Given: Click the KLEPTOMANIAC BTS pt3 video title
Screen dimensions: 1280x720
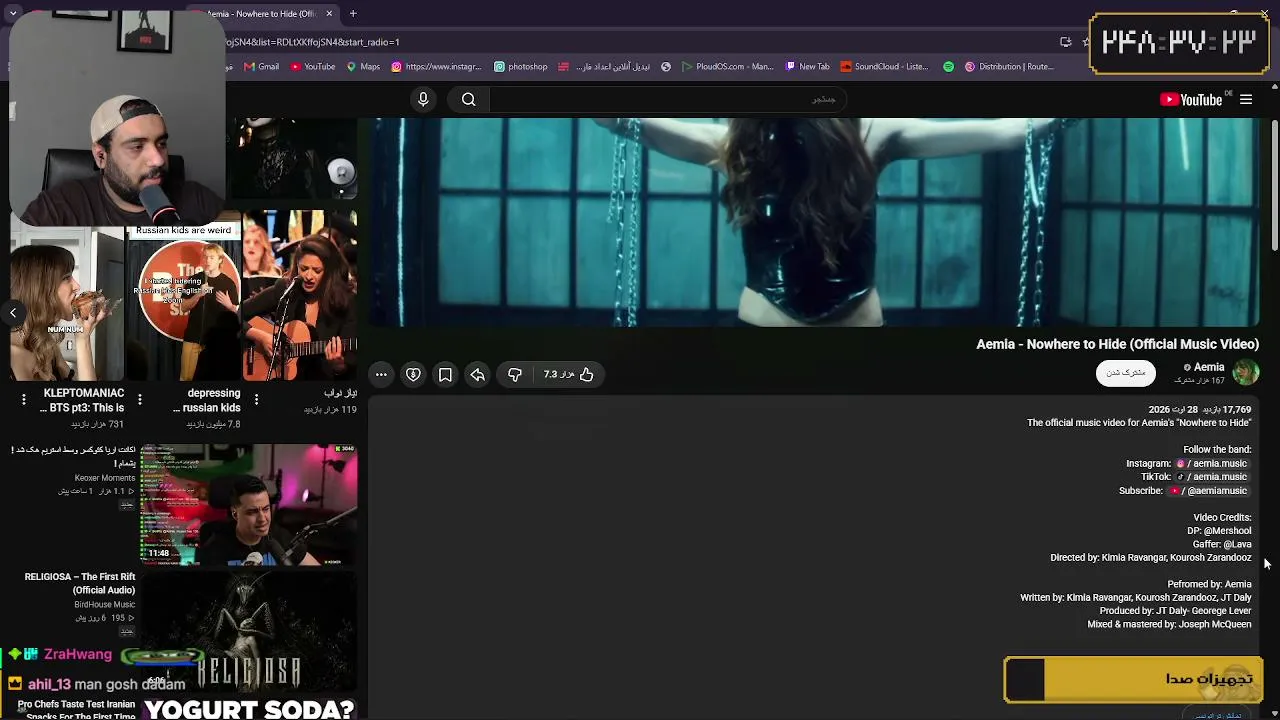Looking at the screenshot, I should (83, 401).
